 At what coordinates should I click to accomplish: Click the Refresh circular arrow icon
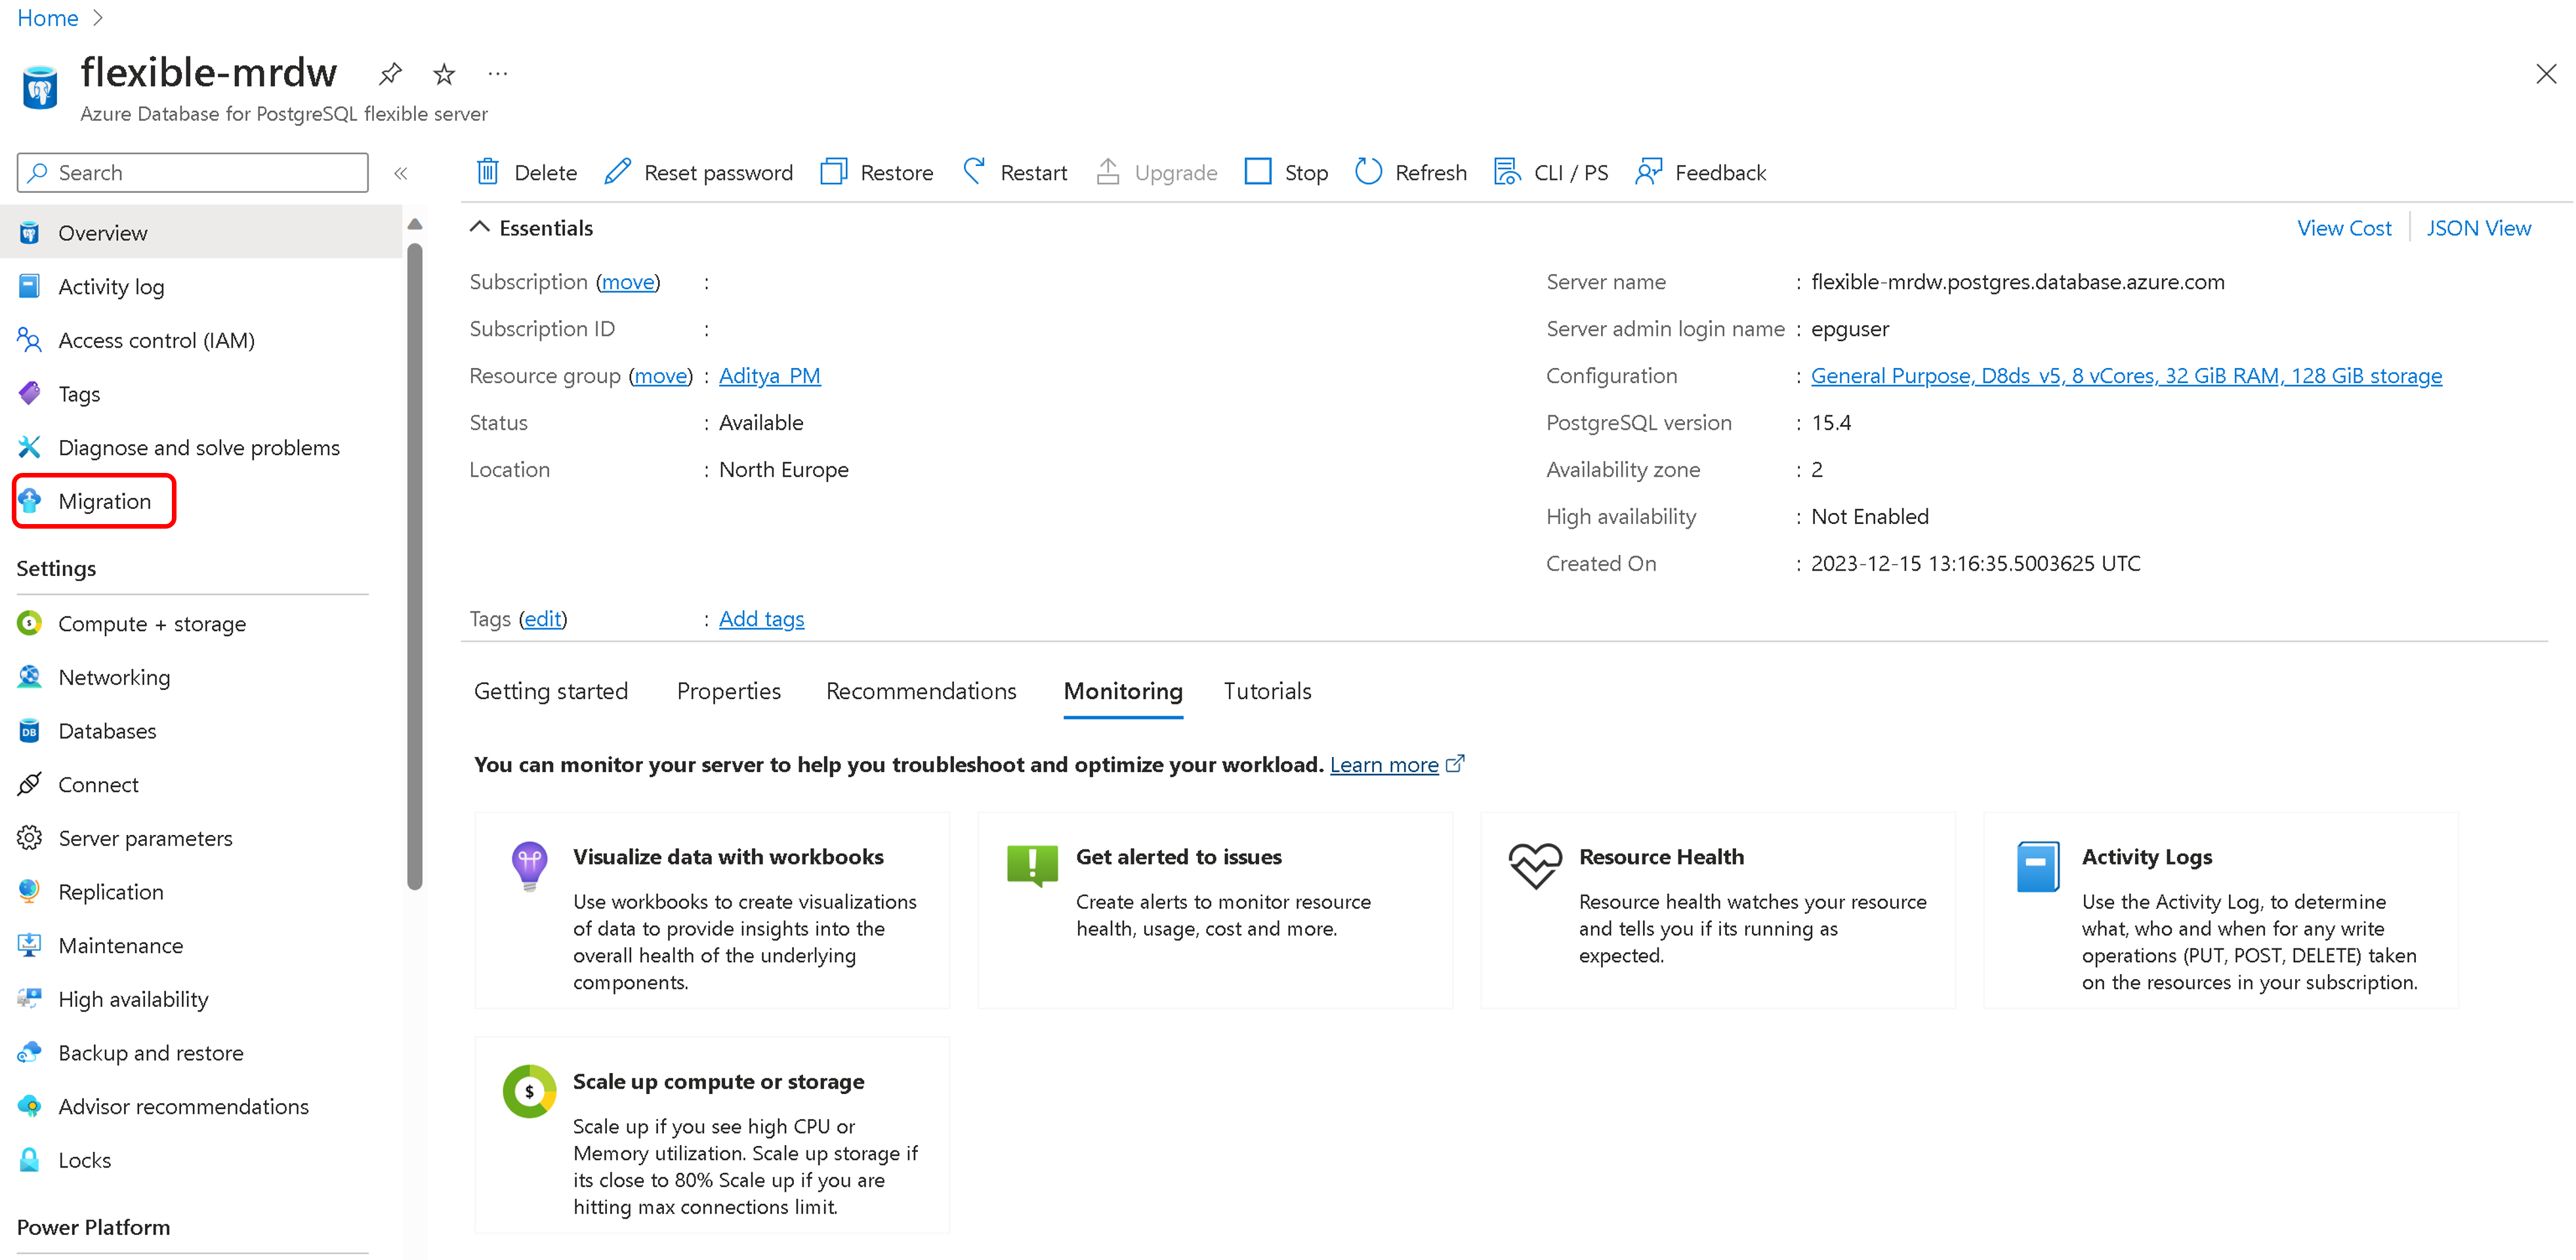pyautogui.click(x=1368, y=172)
